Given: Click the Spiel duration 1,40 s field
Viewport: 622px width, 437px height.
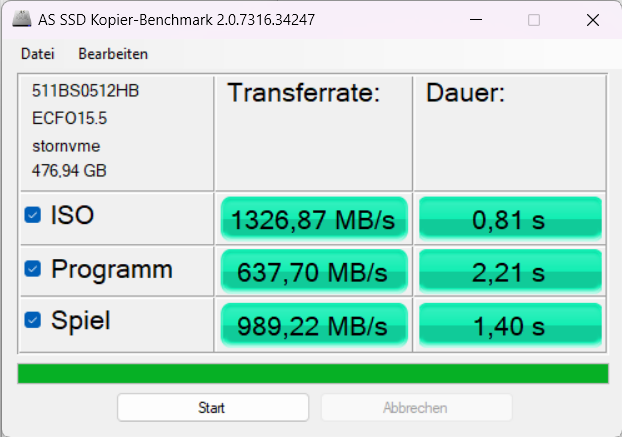Looking at the screenshot, I should (x=510, y=324).
